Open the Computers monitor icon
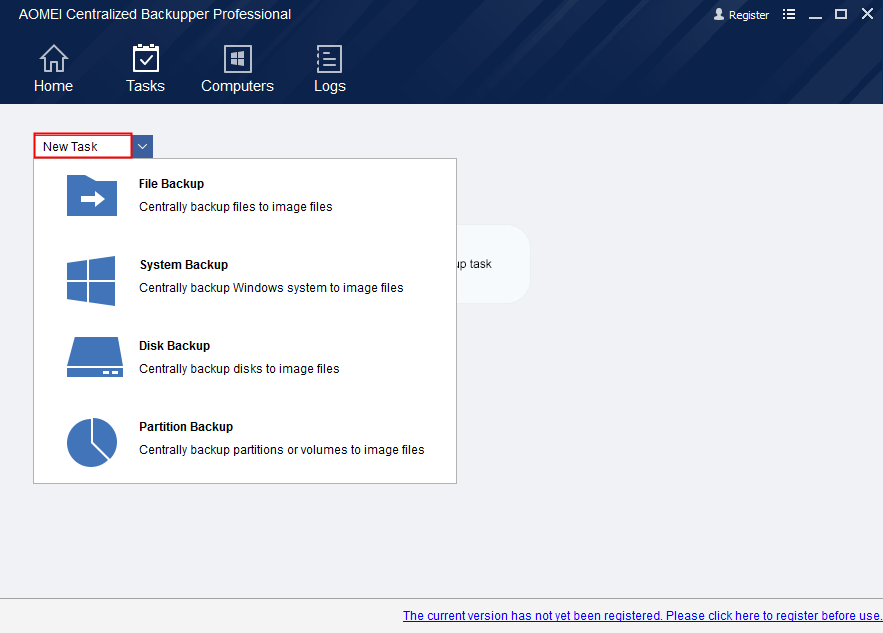The width and height of the screenshot is (883, 633). 238,59
